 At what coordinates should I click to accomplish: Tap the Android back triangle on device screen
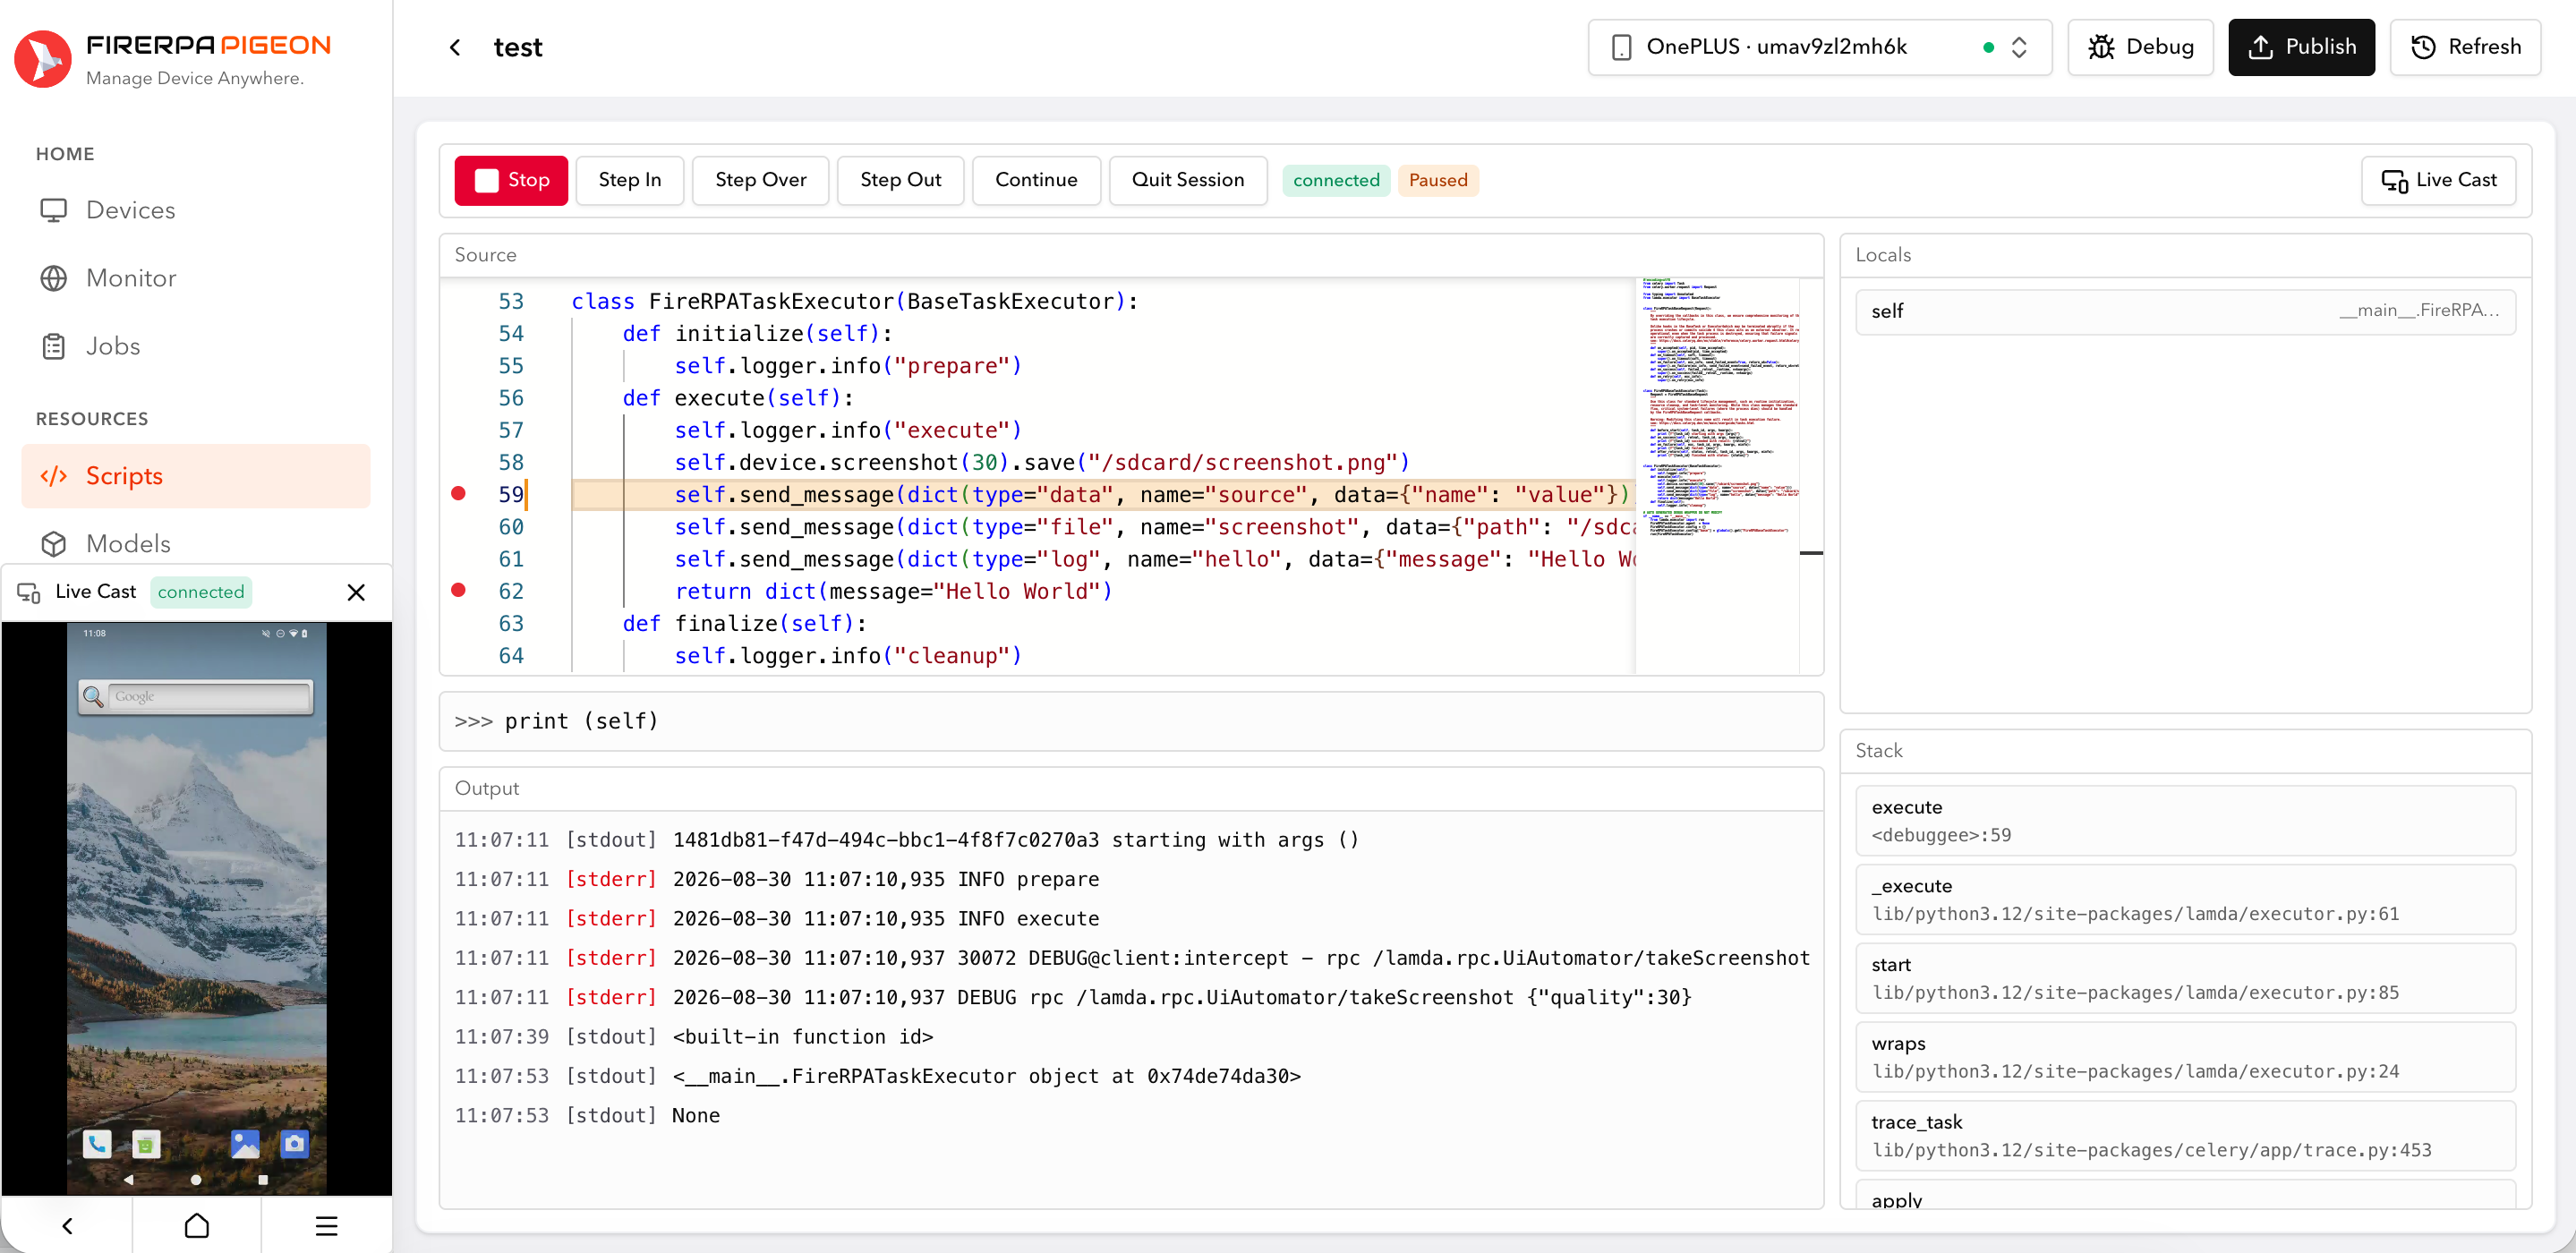129,1180
